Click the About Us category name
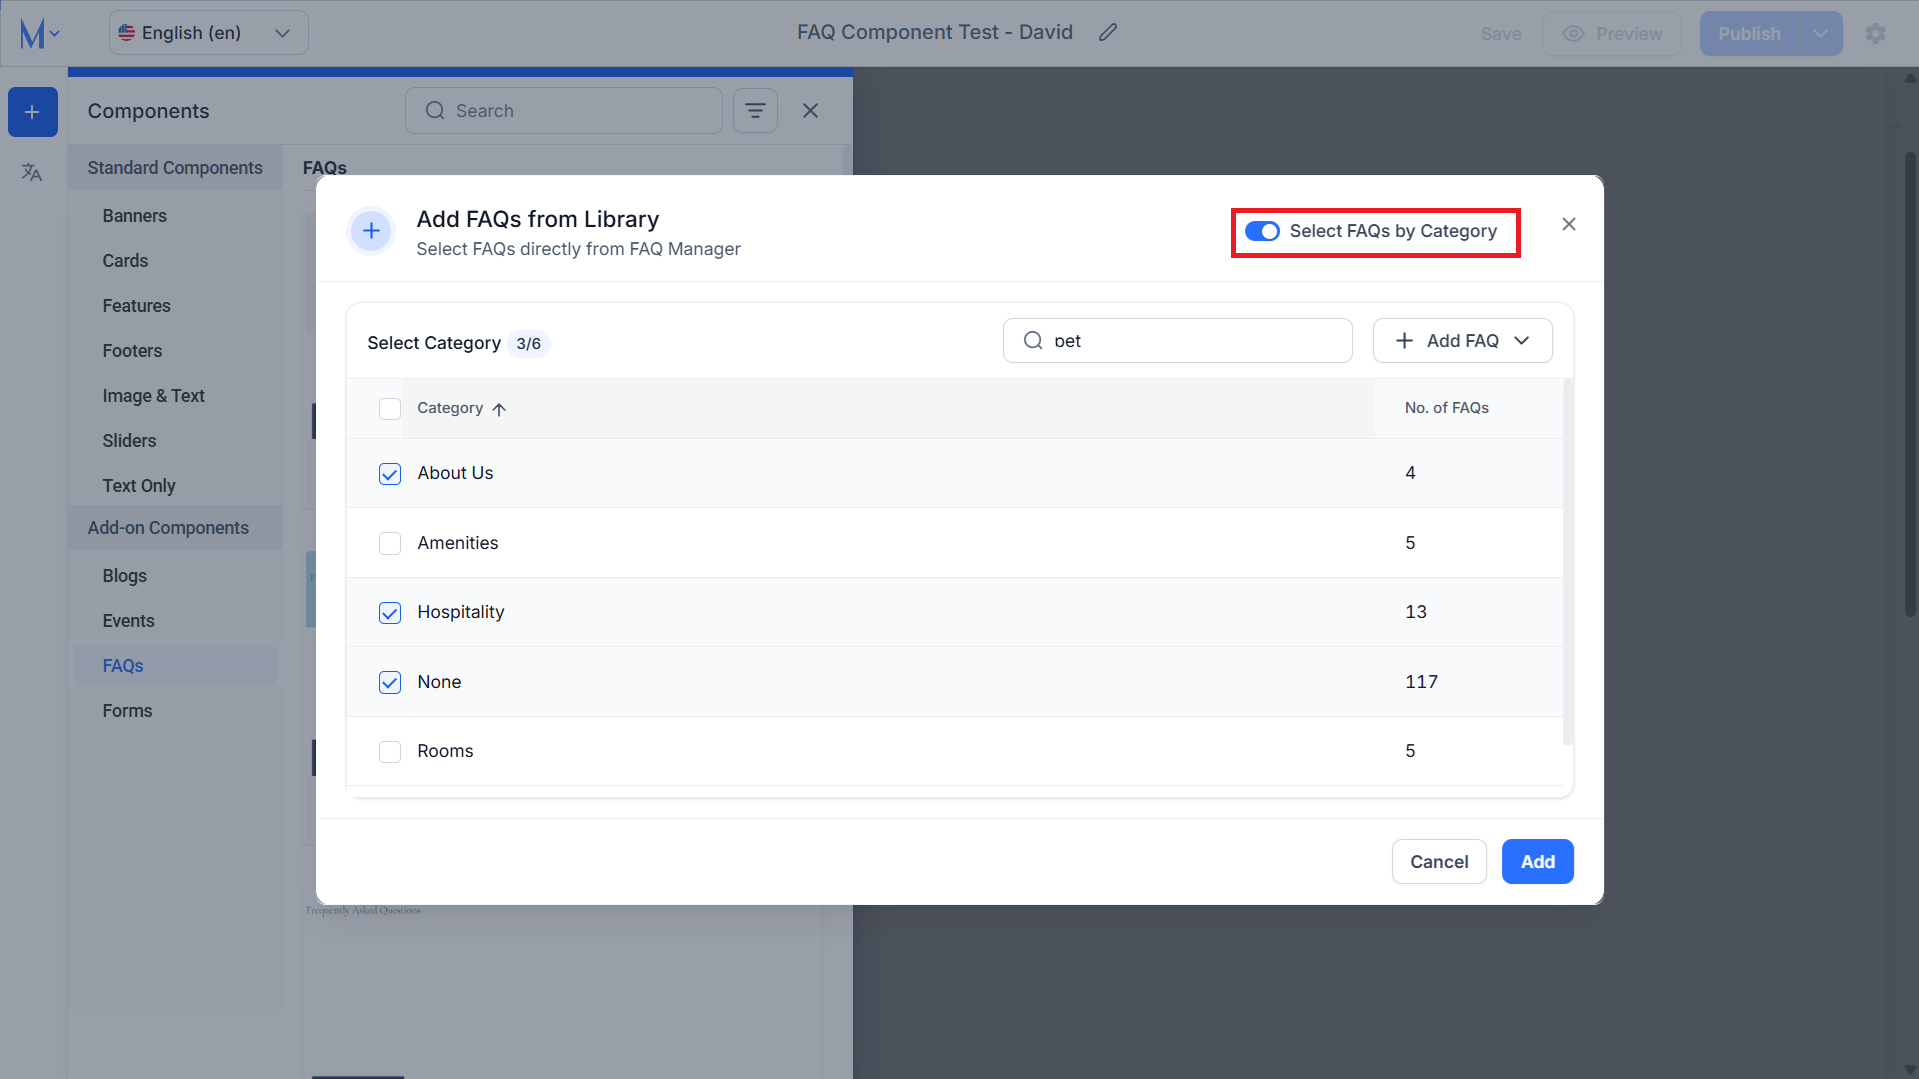The width and height of the screenshot is (1919, 1079). [x=455, y=473]
